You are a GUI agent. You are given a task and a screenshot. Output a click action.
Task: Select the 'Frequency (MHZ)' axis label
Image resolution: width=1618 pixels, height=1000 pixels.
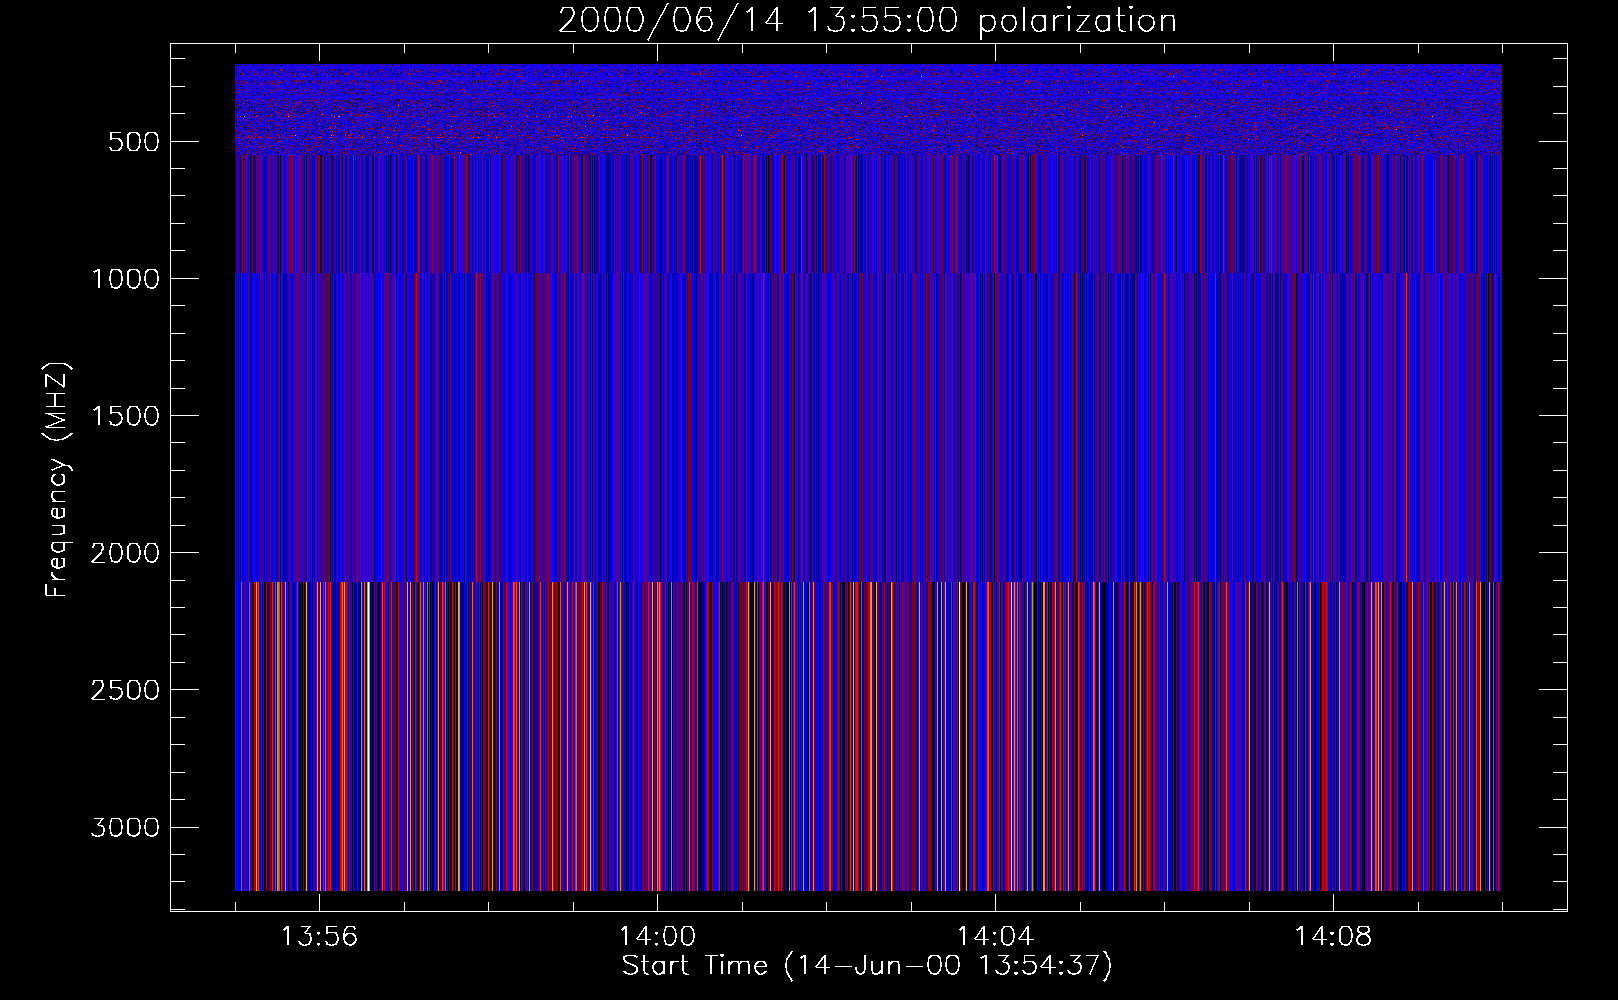click(x=58, y=479)
